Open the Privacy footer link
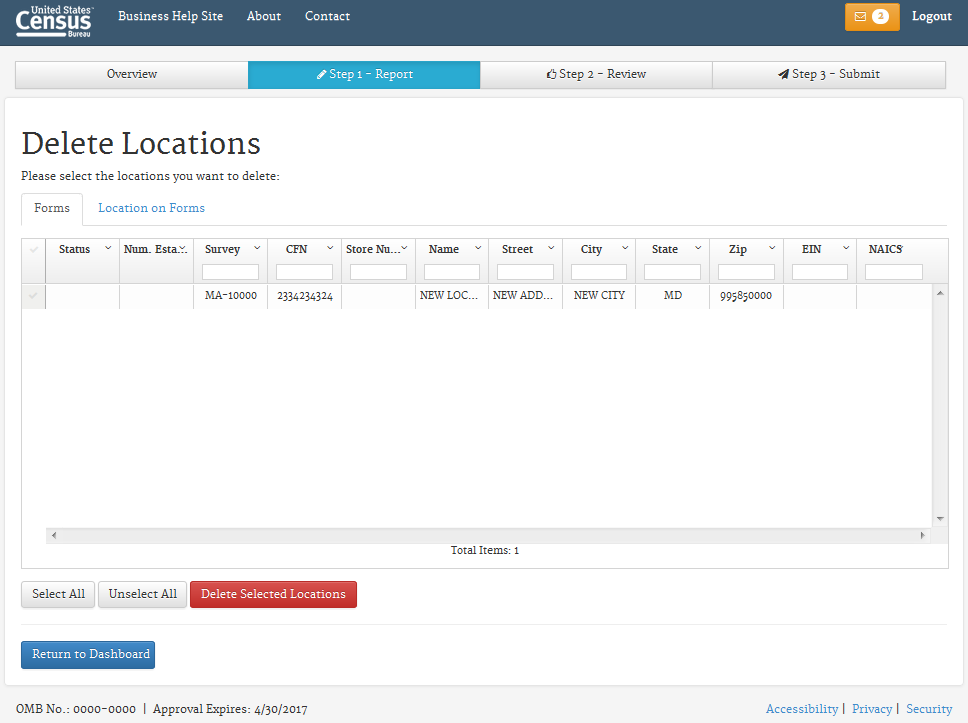Viewport: 968px width, 723px height. click(x=872, y=709)
